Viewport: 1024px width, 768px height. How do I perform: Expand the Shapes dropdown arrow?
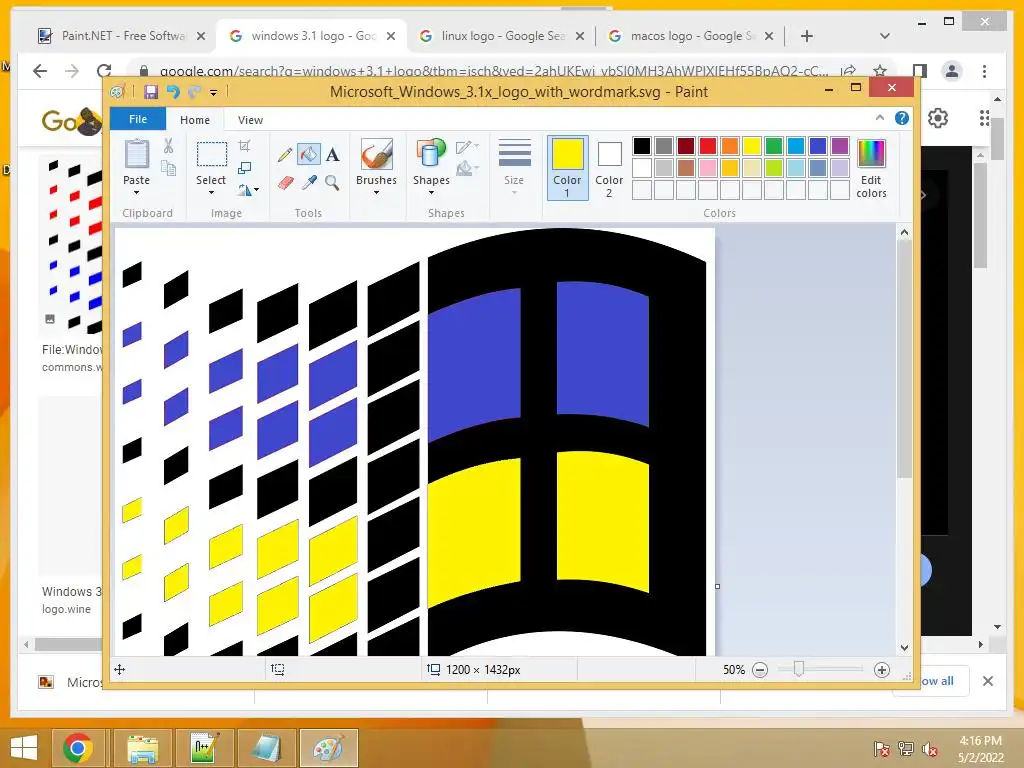tap(431, 193)
